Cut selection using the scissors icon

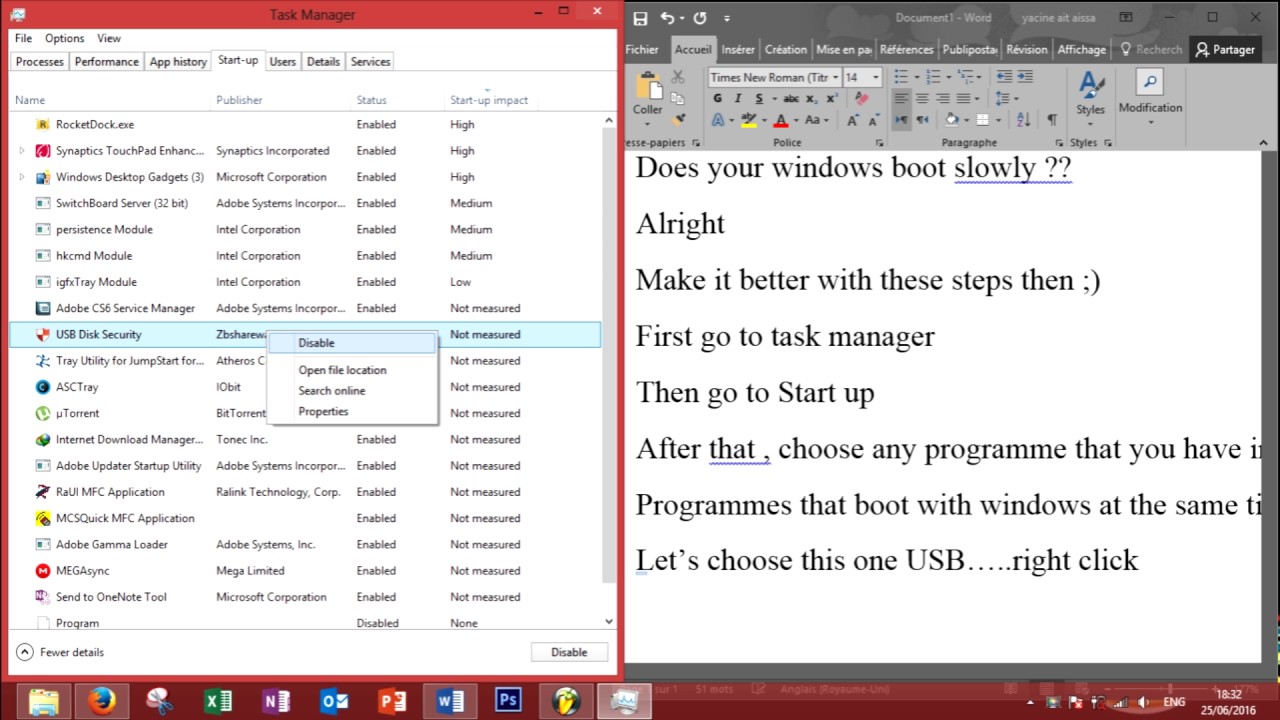coord(677,77)
